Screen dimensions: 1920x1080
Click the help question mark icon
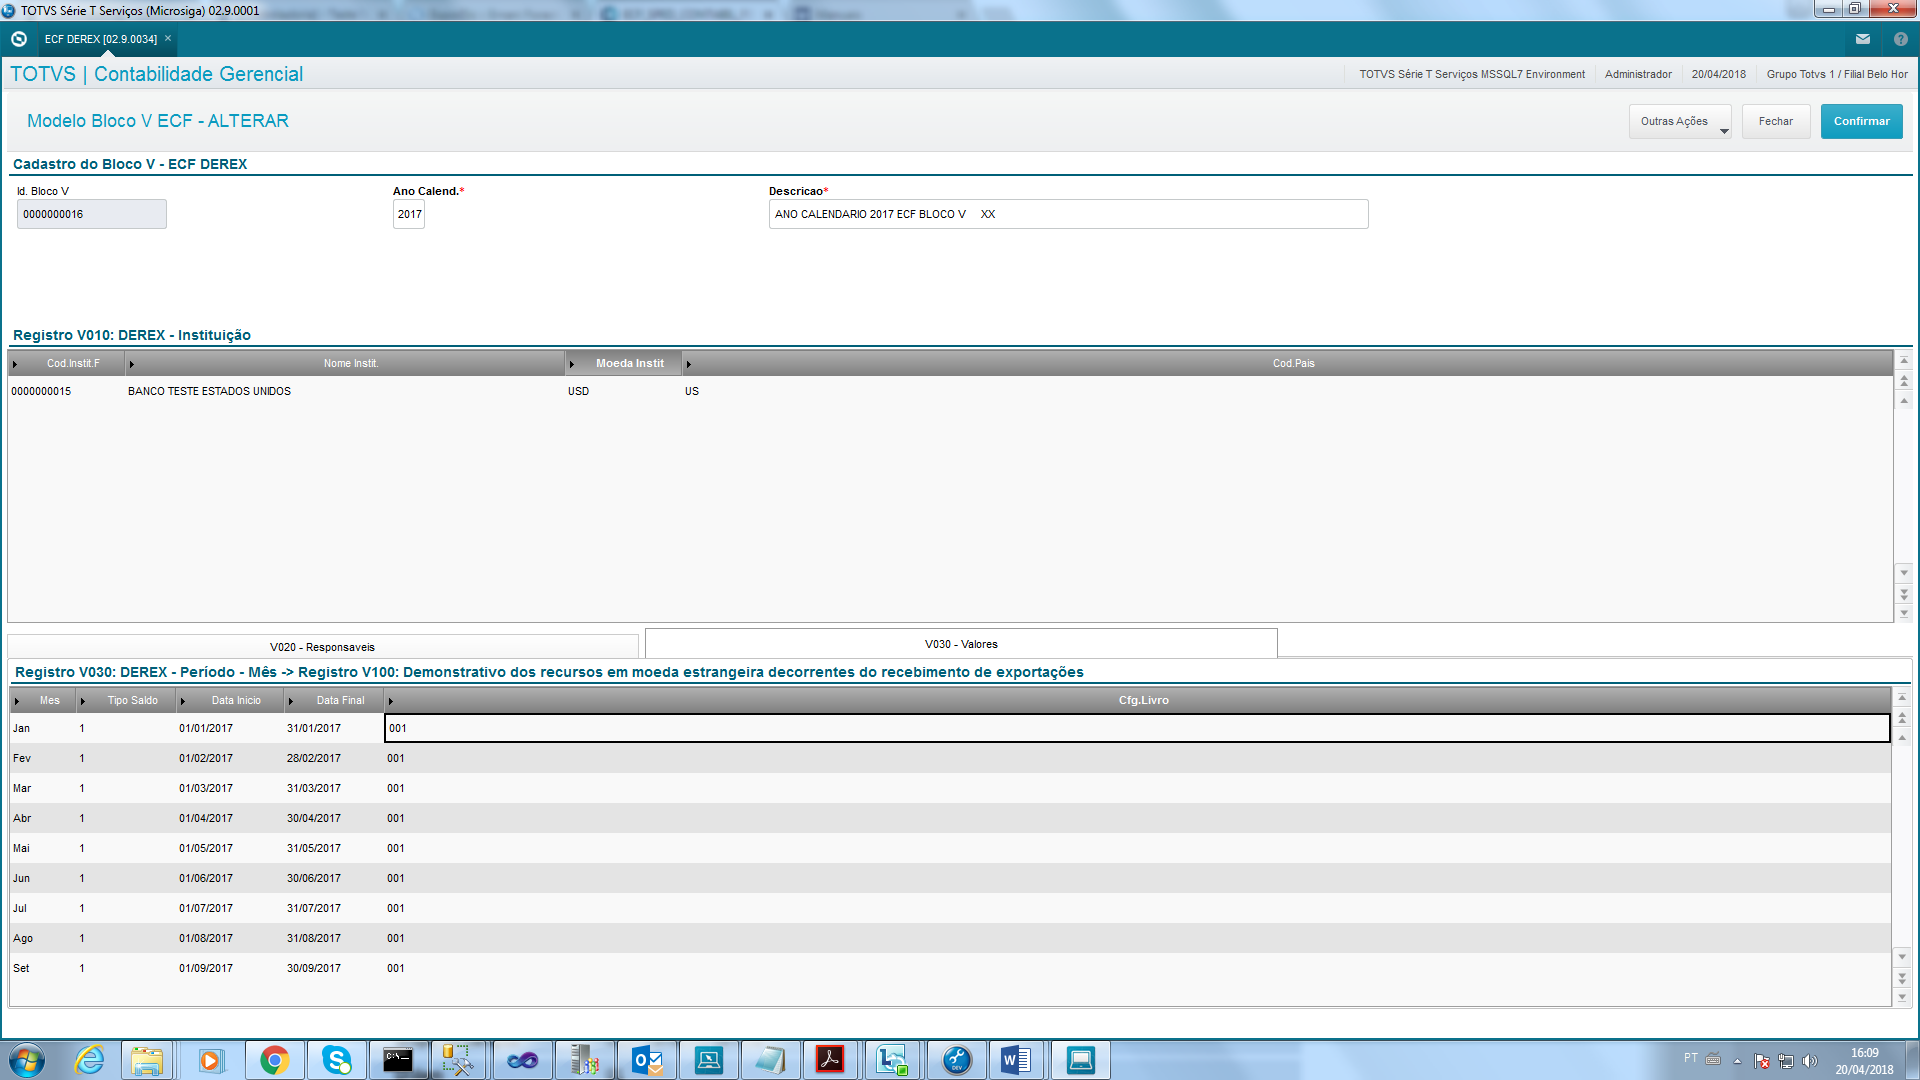(x=1900, y=39)
